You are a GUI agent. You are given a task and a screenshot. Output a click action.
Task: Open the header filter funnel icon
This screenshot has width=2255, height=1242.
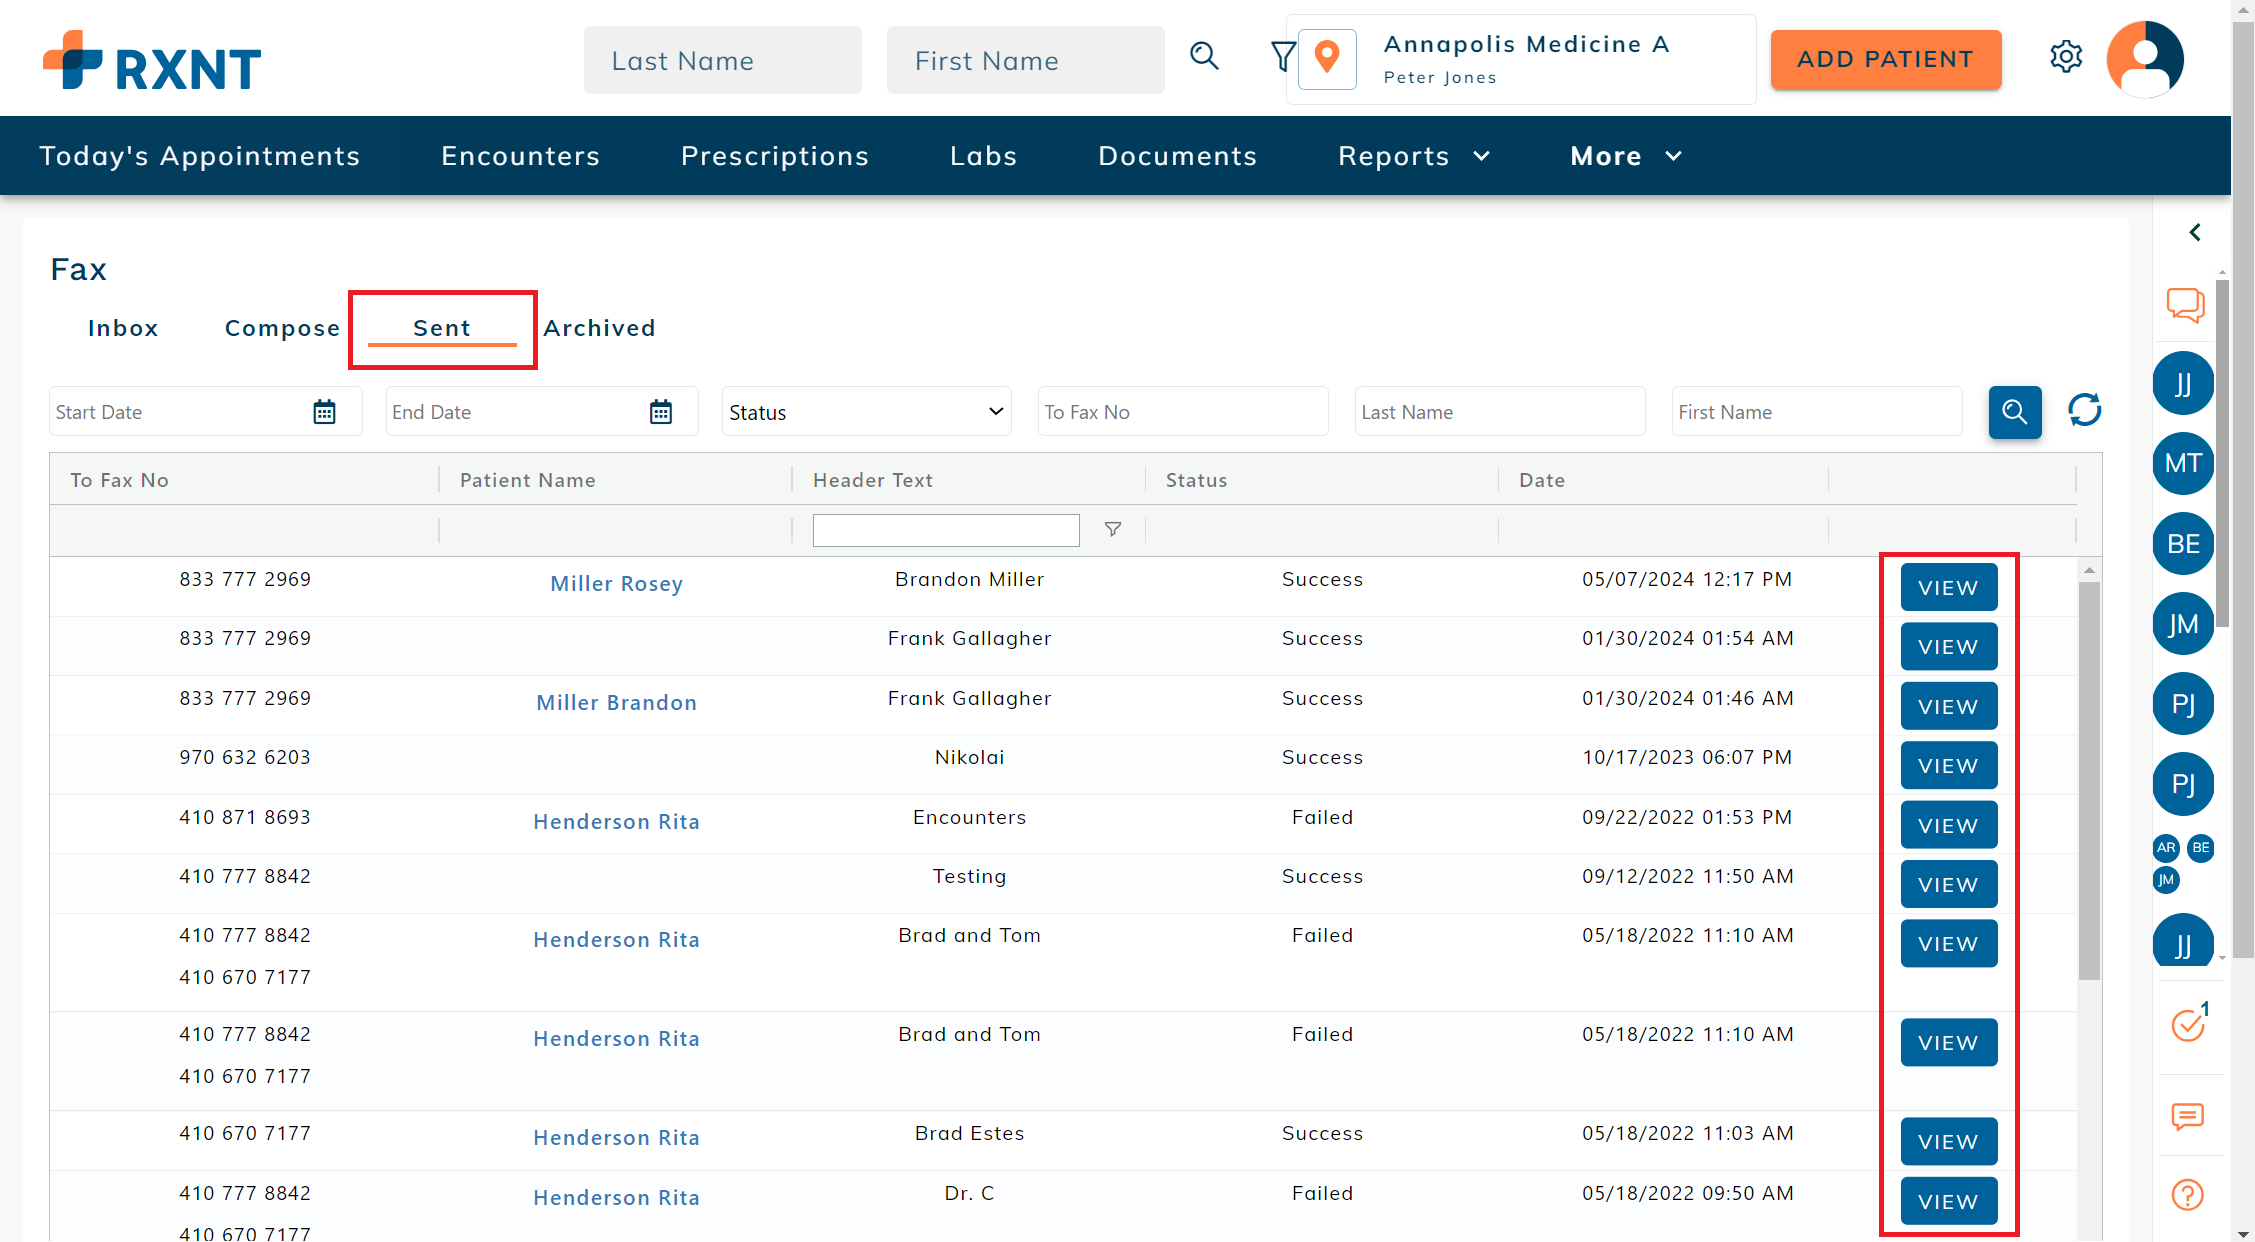[1282, 56]
